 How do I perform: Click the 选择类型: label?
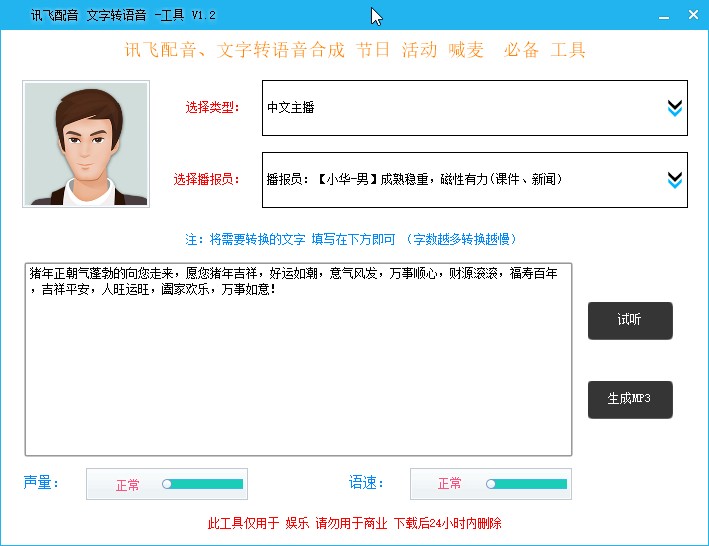coord(212,108)
